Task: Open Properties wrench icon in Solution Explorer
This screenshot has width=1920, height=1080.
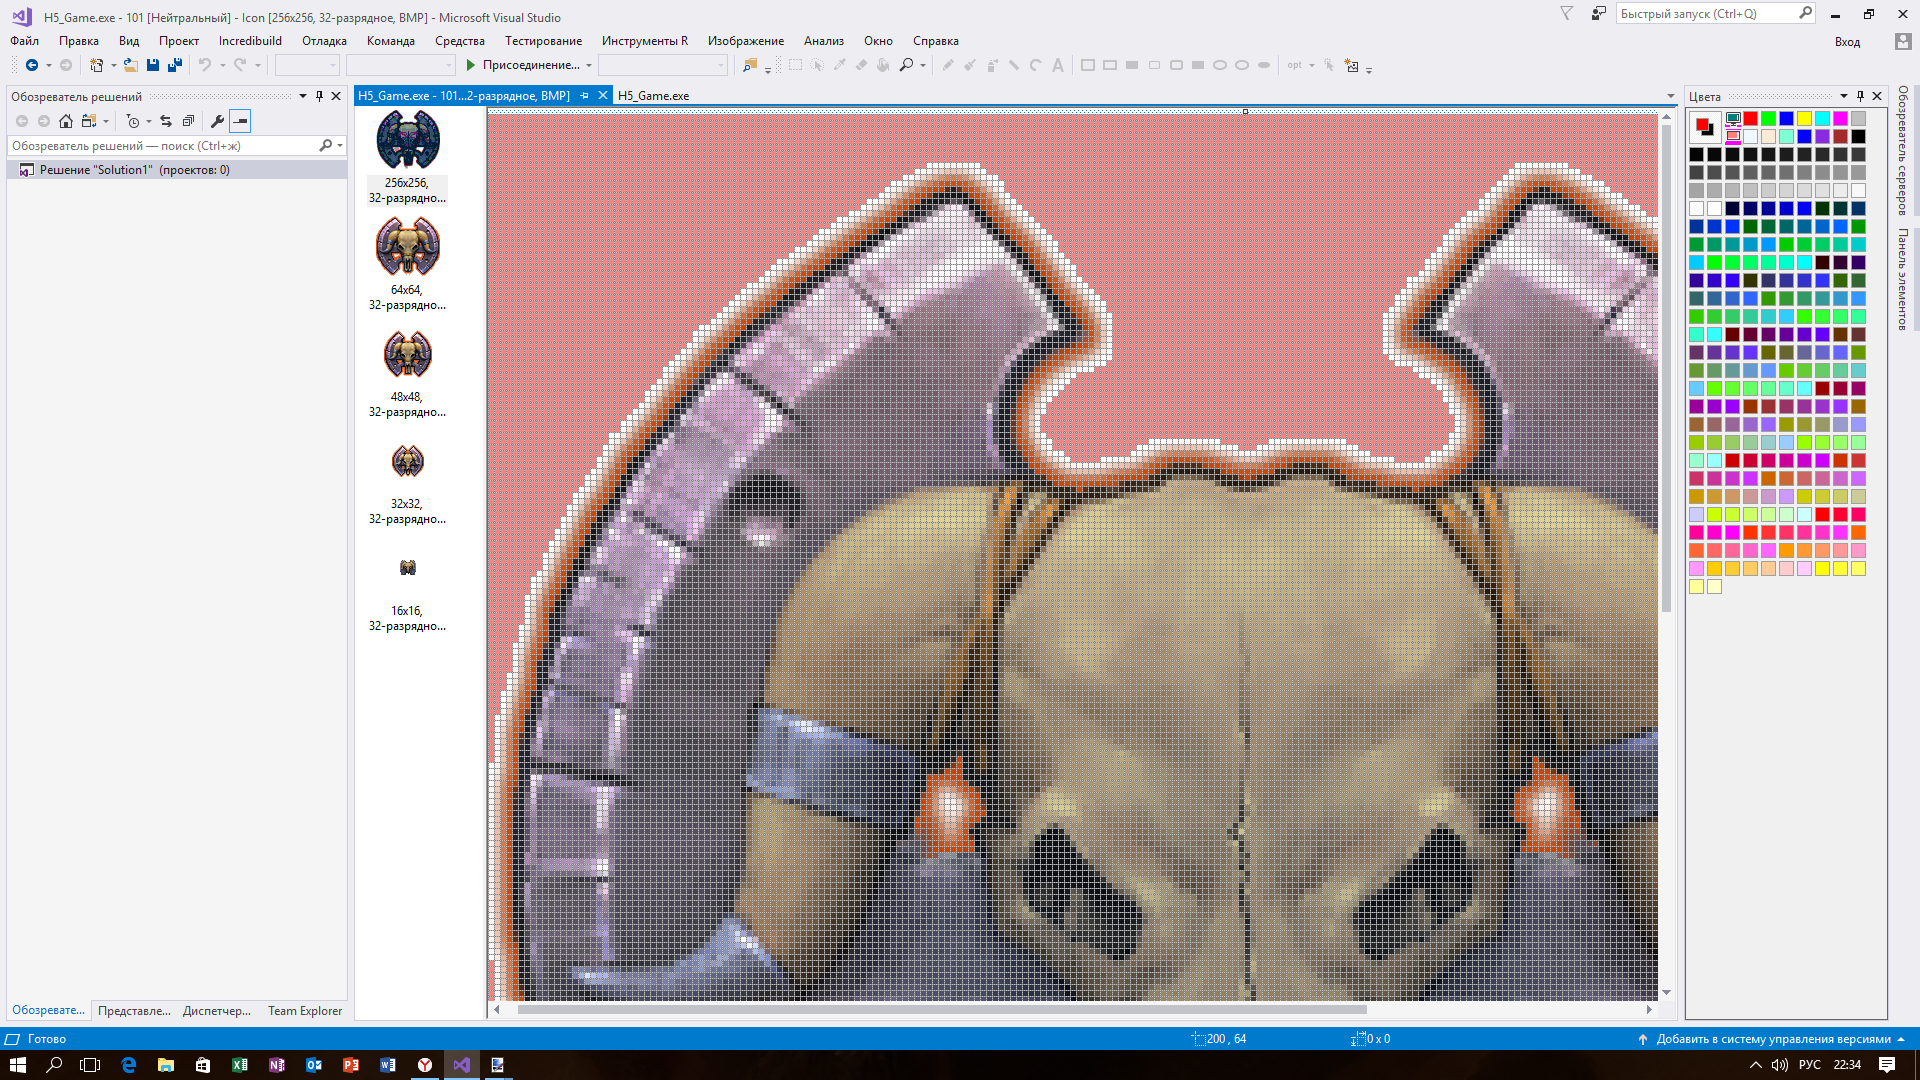Action: pos(217,121)
